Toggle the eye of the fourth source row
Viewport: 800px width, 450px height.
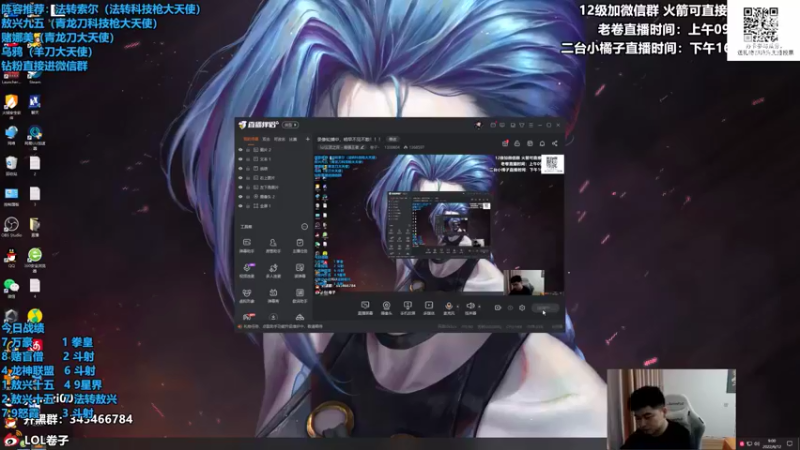(240, 178)
